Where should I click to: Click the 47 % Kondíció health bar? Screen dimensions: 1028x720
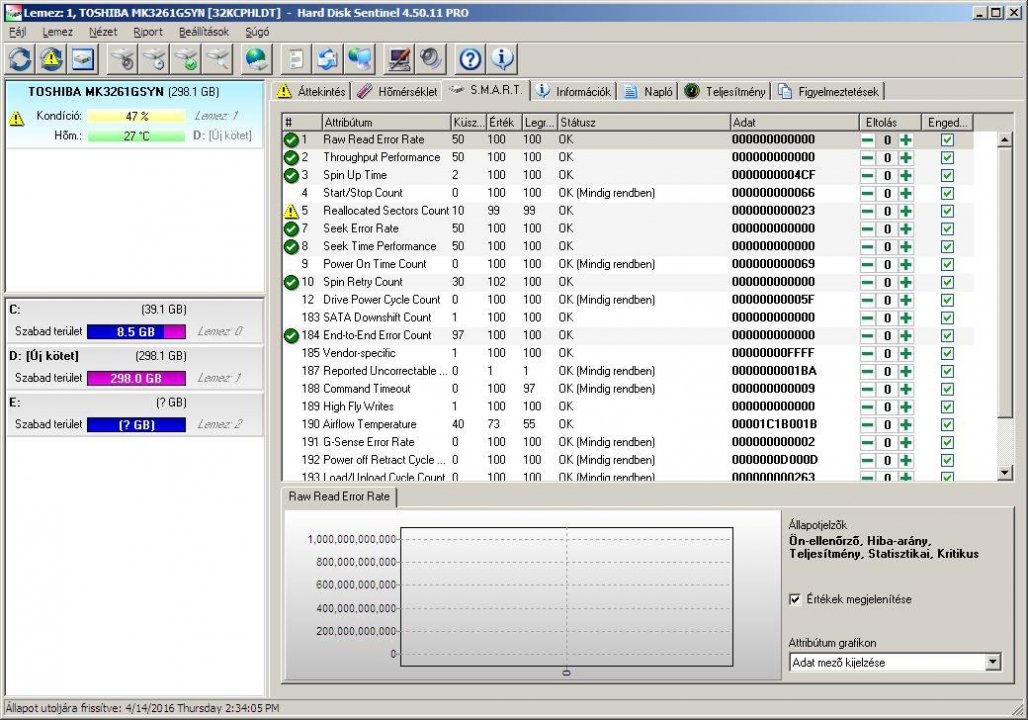136,116
